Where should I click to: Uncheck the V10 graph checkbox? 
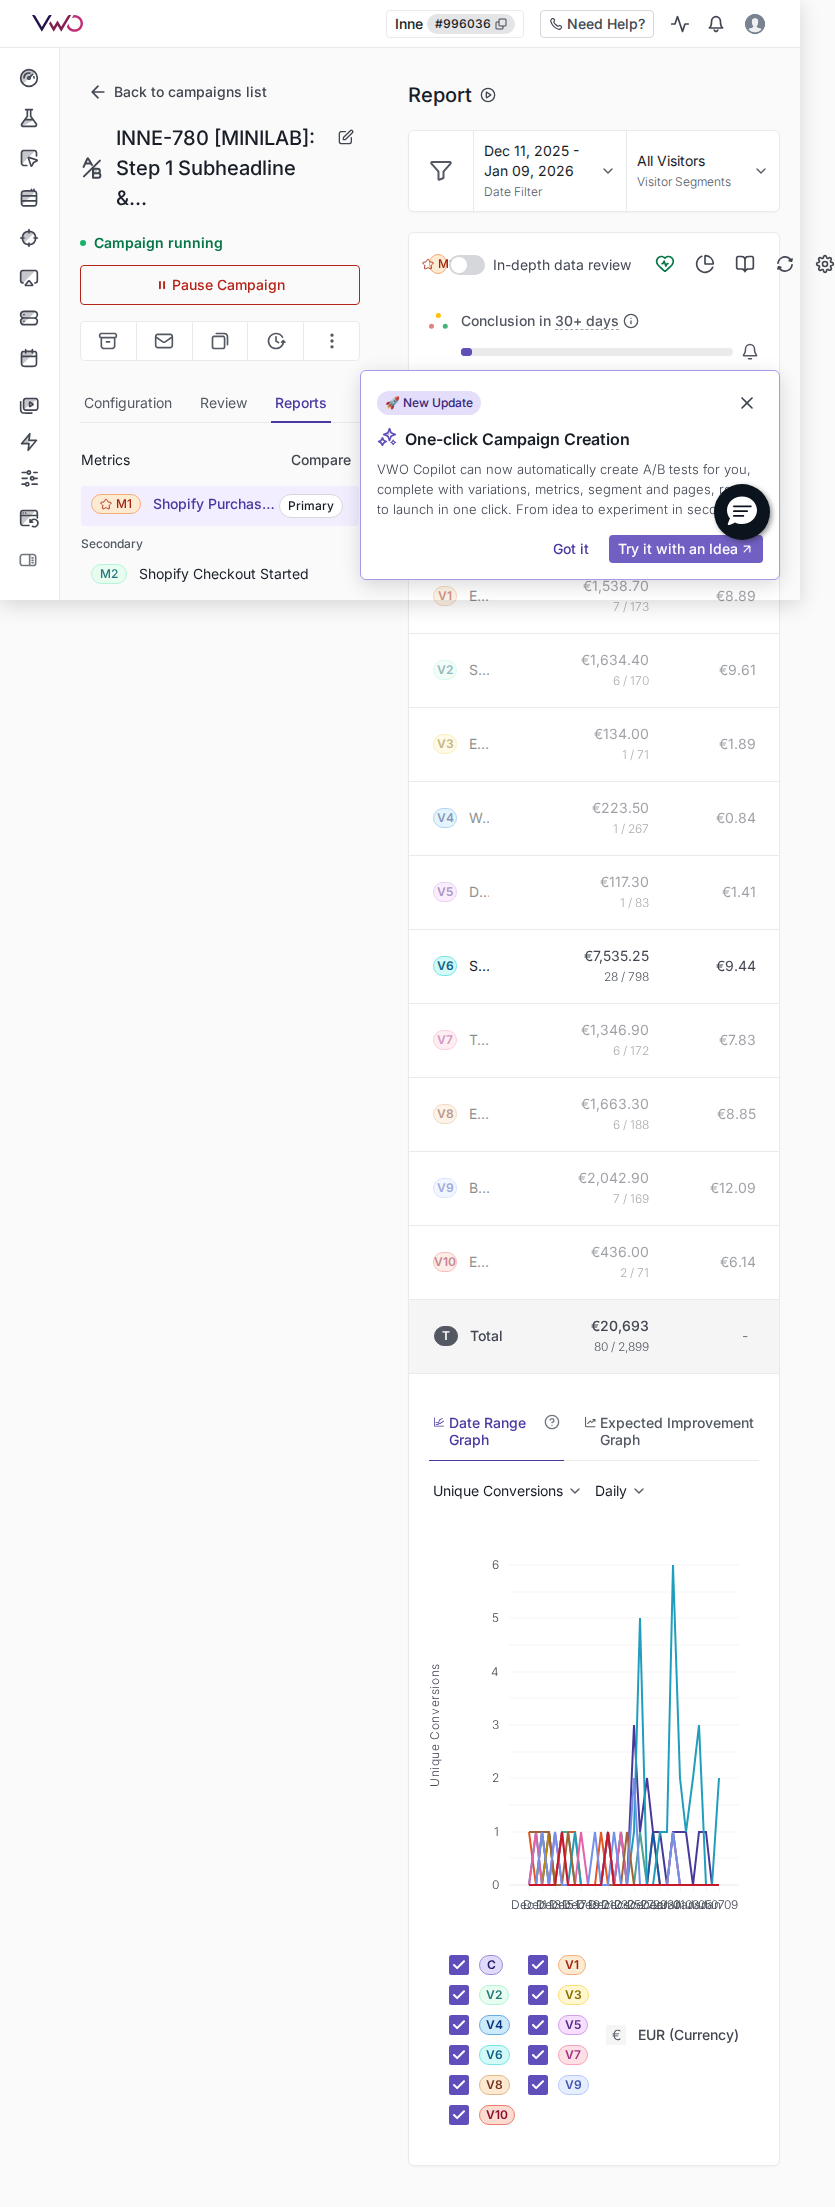[x=459, y=2115]
